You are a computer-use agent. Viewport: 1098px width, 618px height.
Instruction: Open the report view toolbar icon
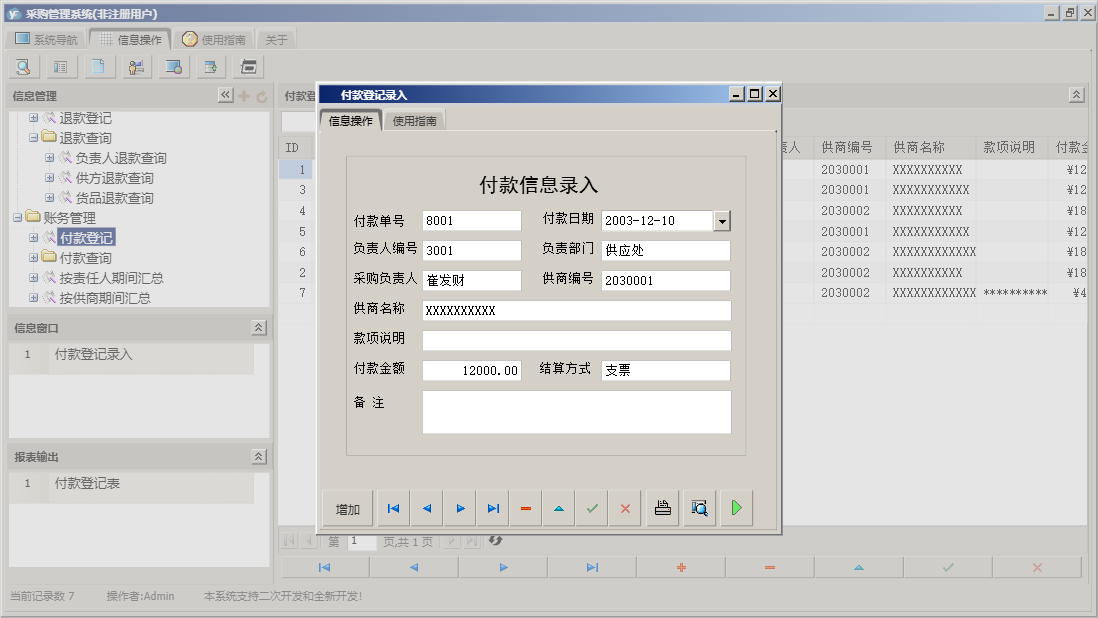point(248,66)
